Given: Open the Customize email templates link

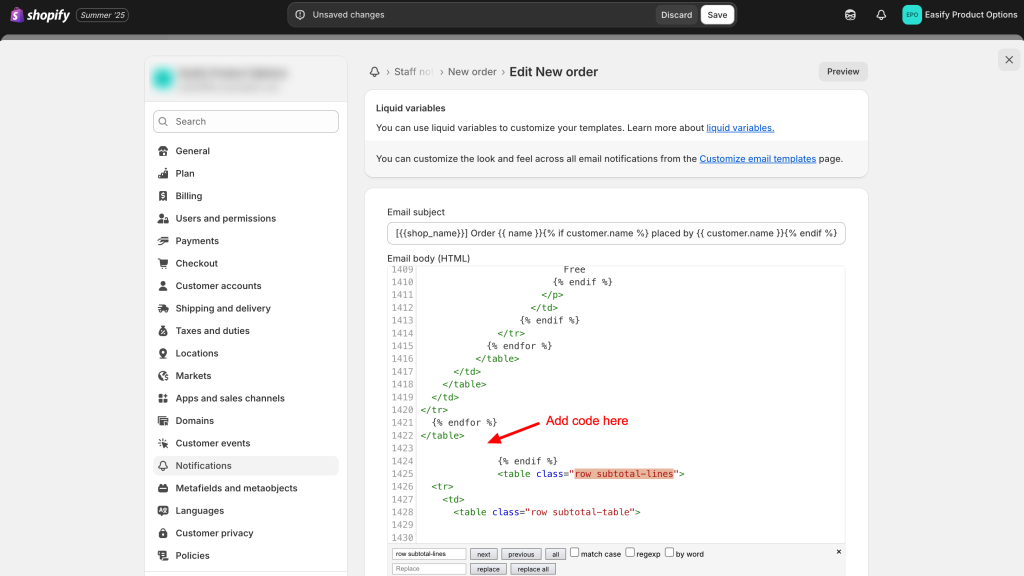Looking at the screenshot, I should click(x=758, y=159).
